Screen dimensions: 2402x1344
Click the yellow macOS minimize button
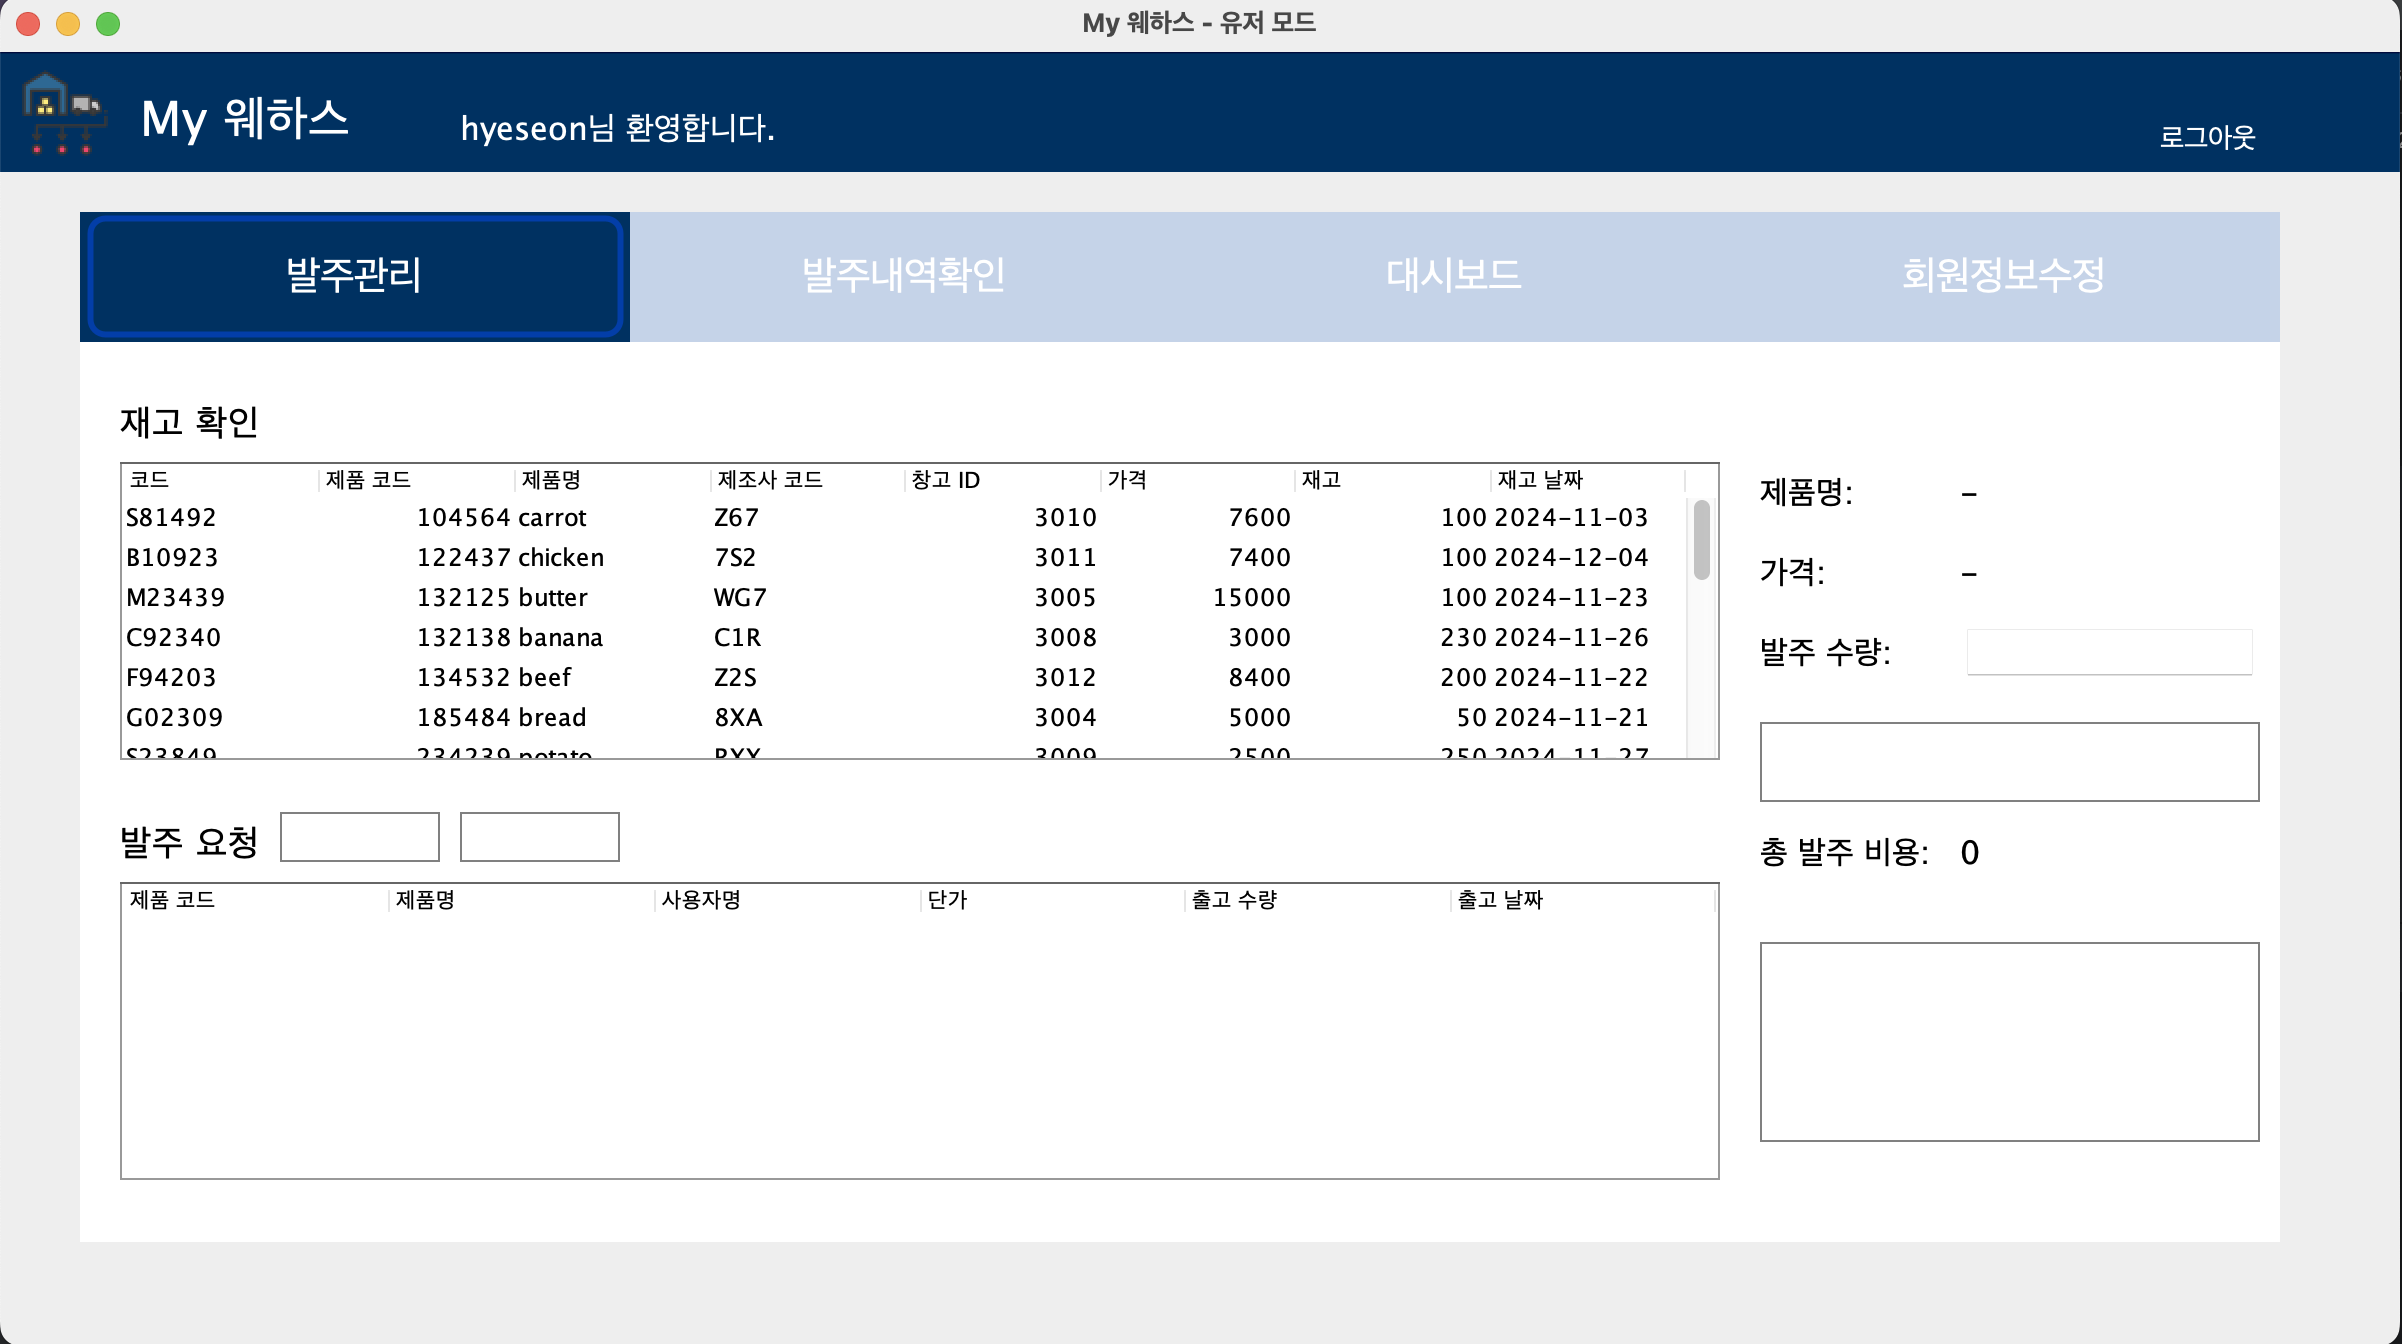pos(68,24)
